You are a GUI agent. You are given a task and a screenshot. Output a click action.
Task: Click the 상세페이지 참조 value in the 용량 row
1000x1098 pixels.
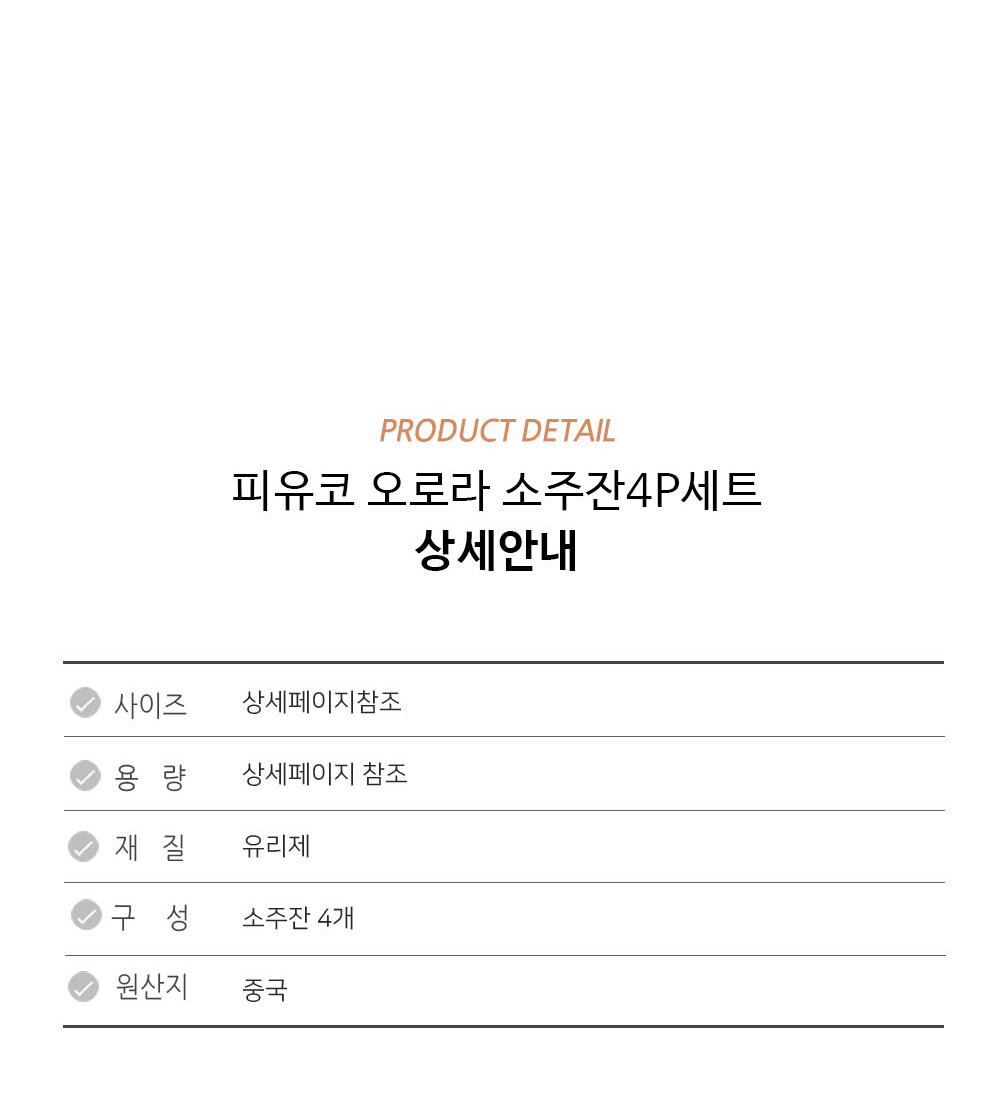(325, 774)
